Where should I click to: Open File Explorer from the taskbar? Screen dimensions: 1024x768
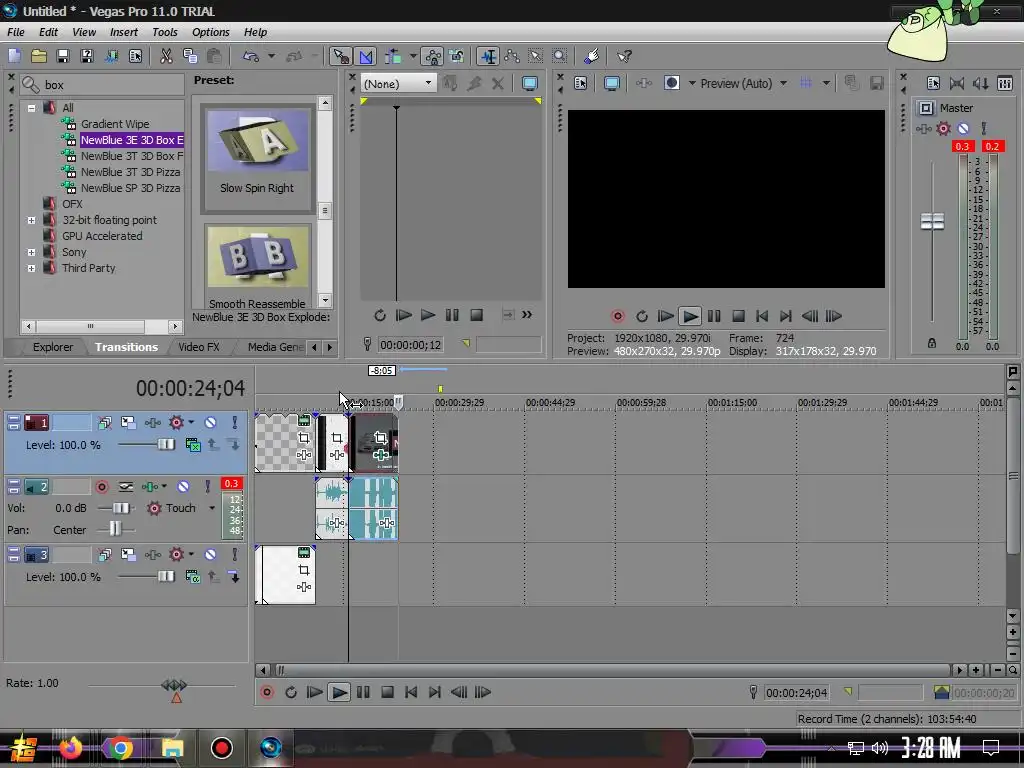[x=172, y=747]
